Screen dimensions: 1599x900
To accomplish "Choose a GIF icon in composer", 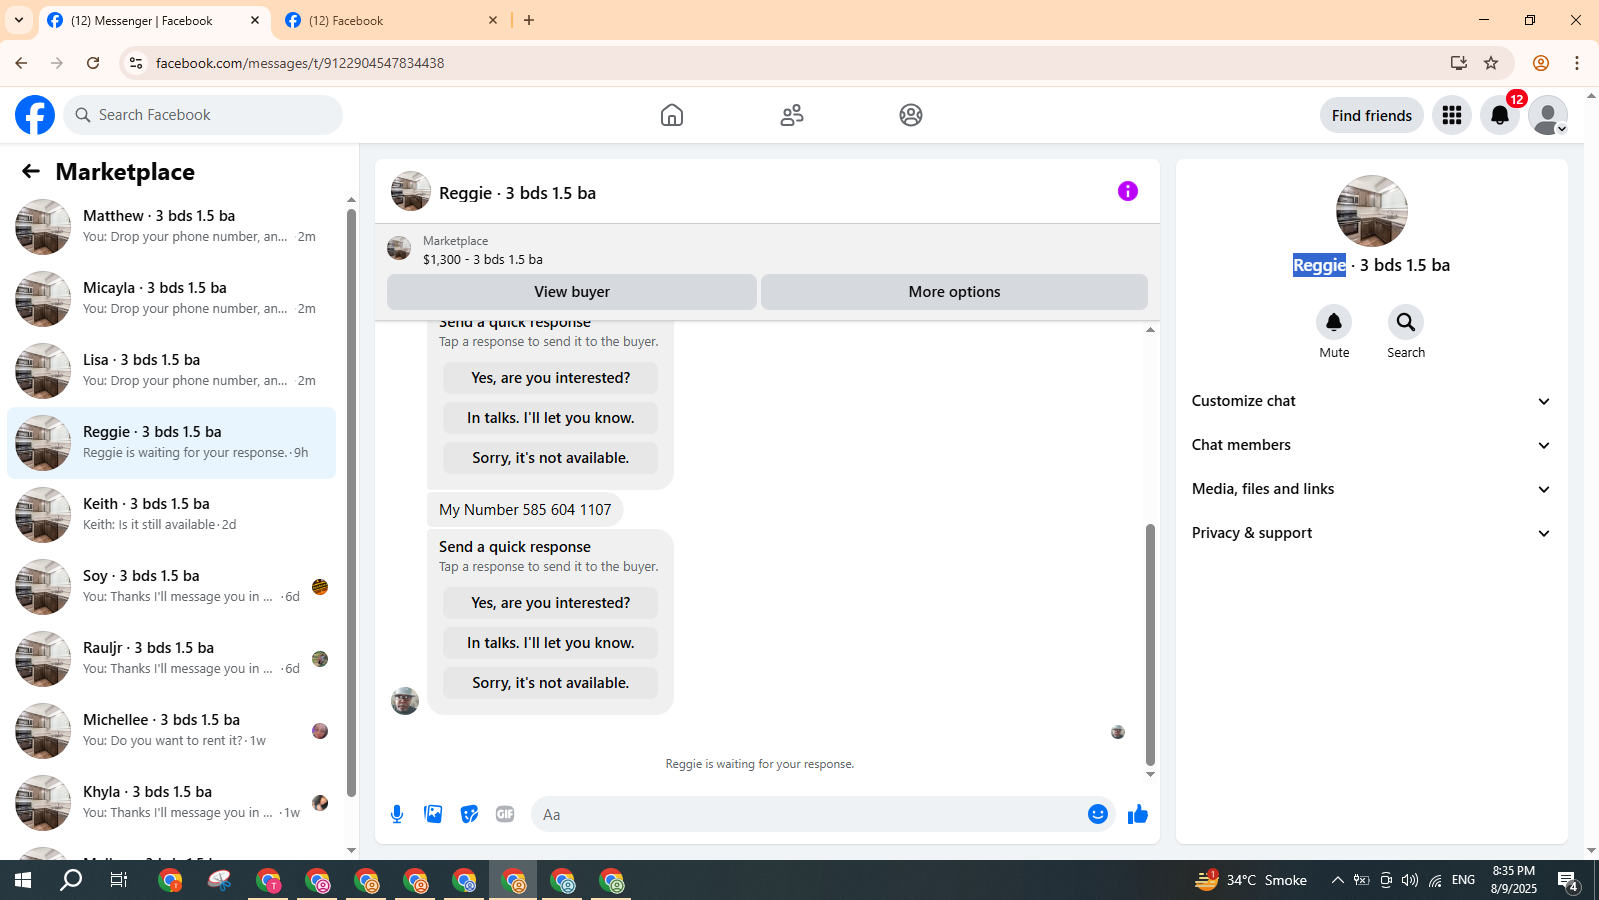I will [505, 814].
